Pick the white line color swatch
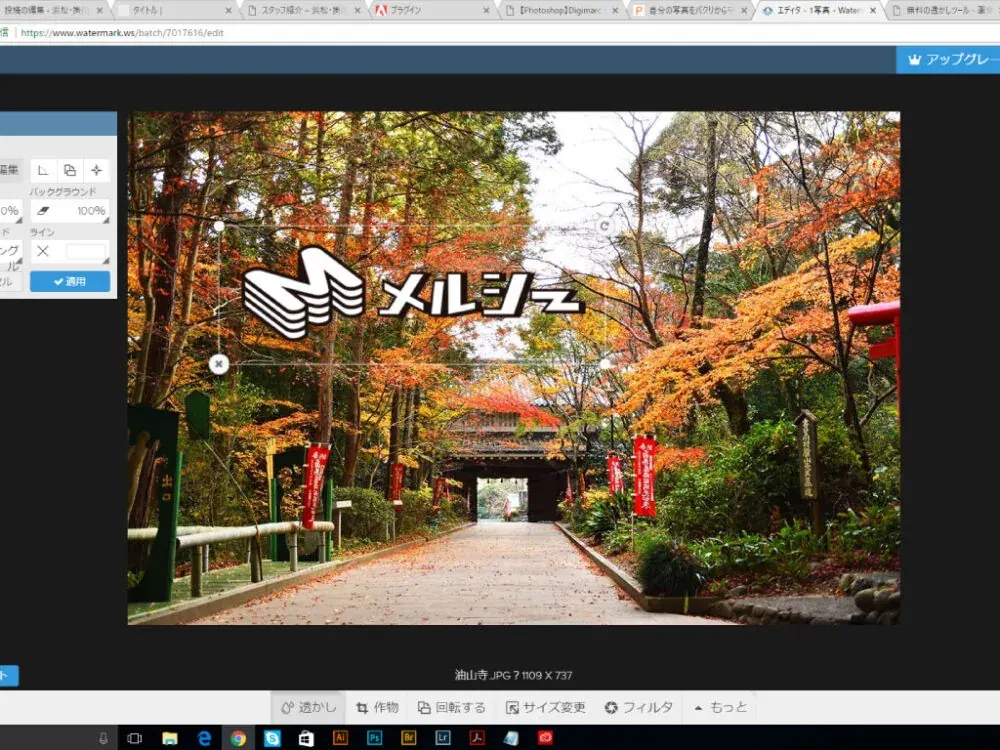The image size is (1000, 750). (85, 251)
